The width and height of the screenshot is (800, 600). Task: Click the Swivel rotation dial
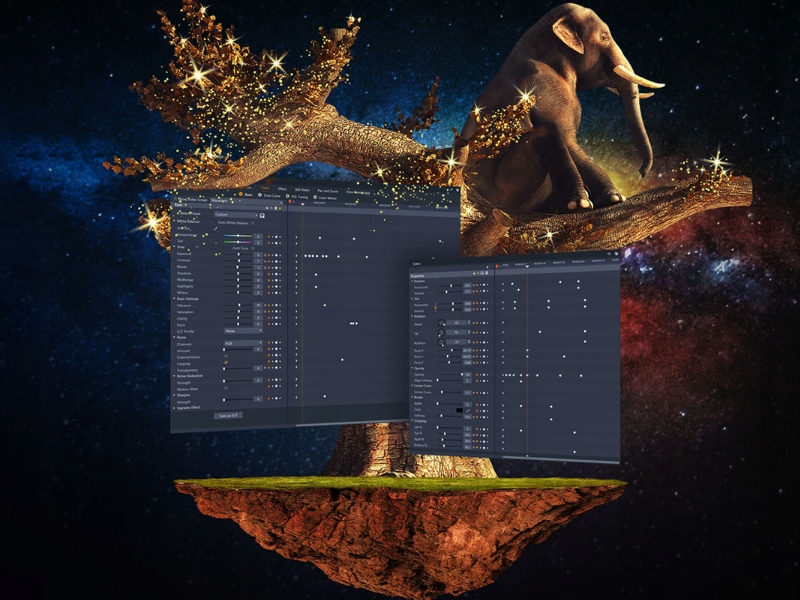(x=441, y=323)
